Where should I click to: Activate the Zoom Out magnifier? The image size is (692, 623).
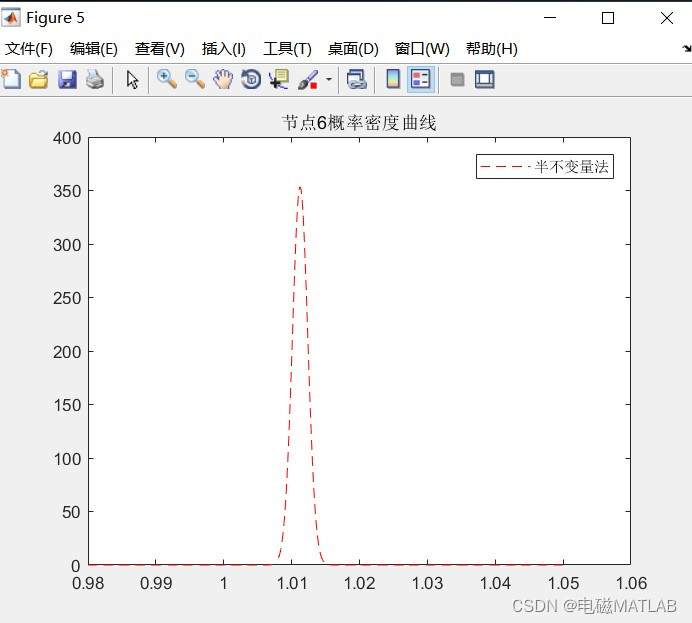click(195, 80)
